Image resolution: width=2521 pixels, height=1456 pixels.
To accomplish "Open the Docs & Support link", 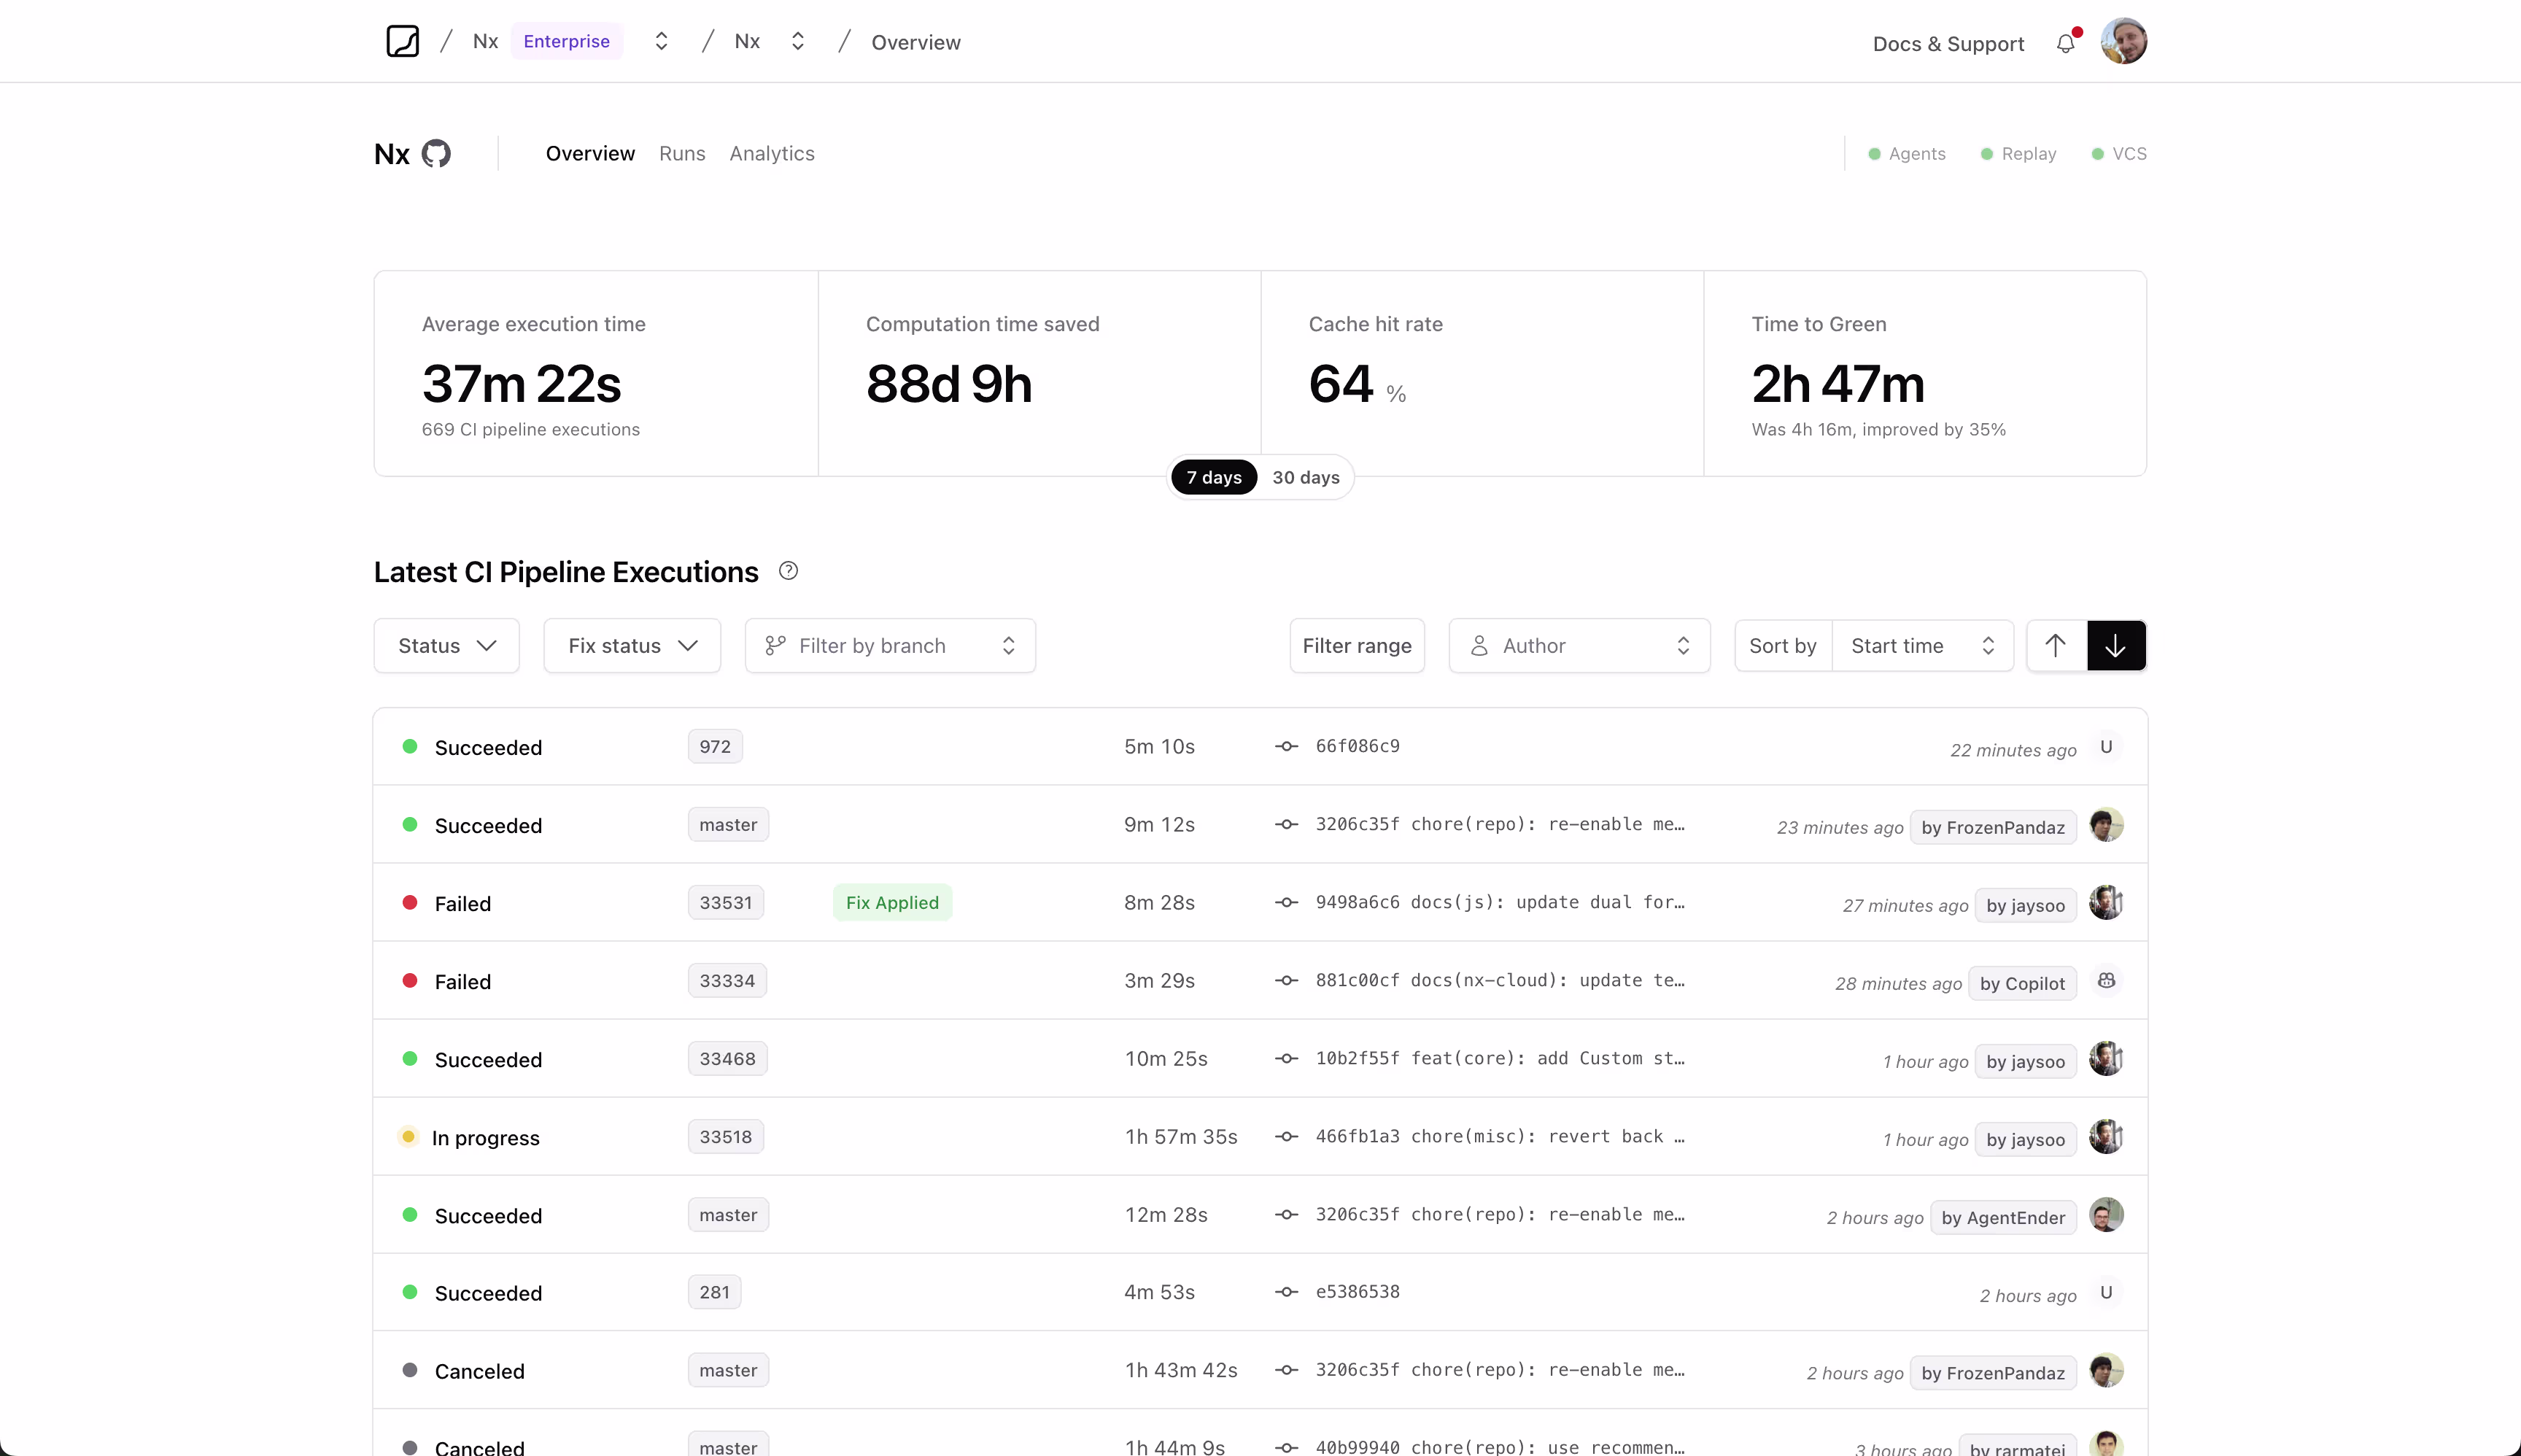I will click(x=1947, y=43).
